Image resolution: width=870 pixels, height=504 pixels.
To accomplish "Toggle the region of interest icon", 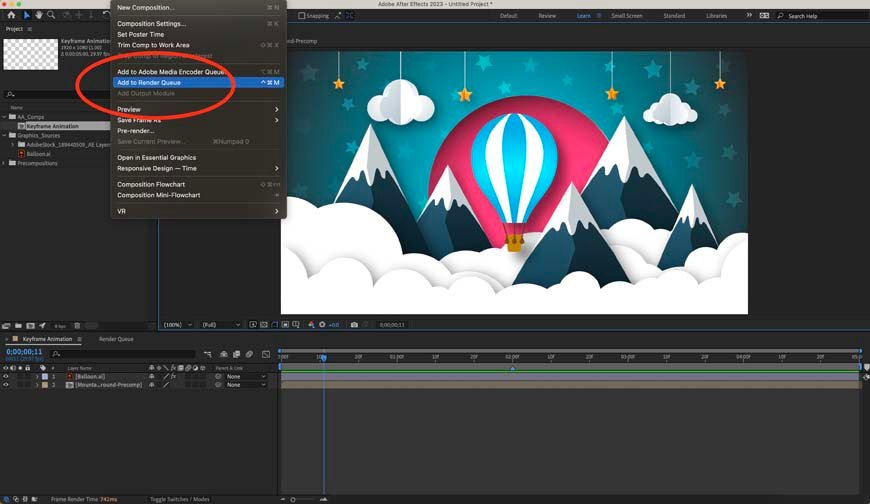I will tap(285, 325).
